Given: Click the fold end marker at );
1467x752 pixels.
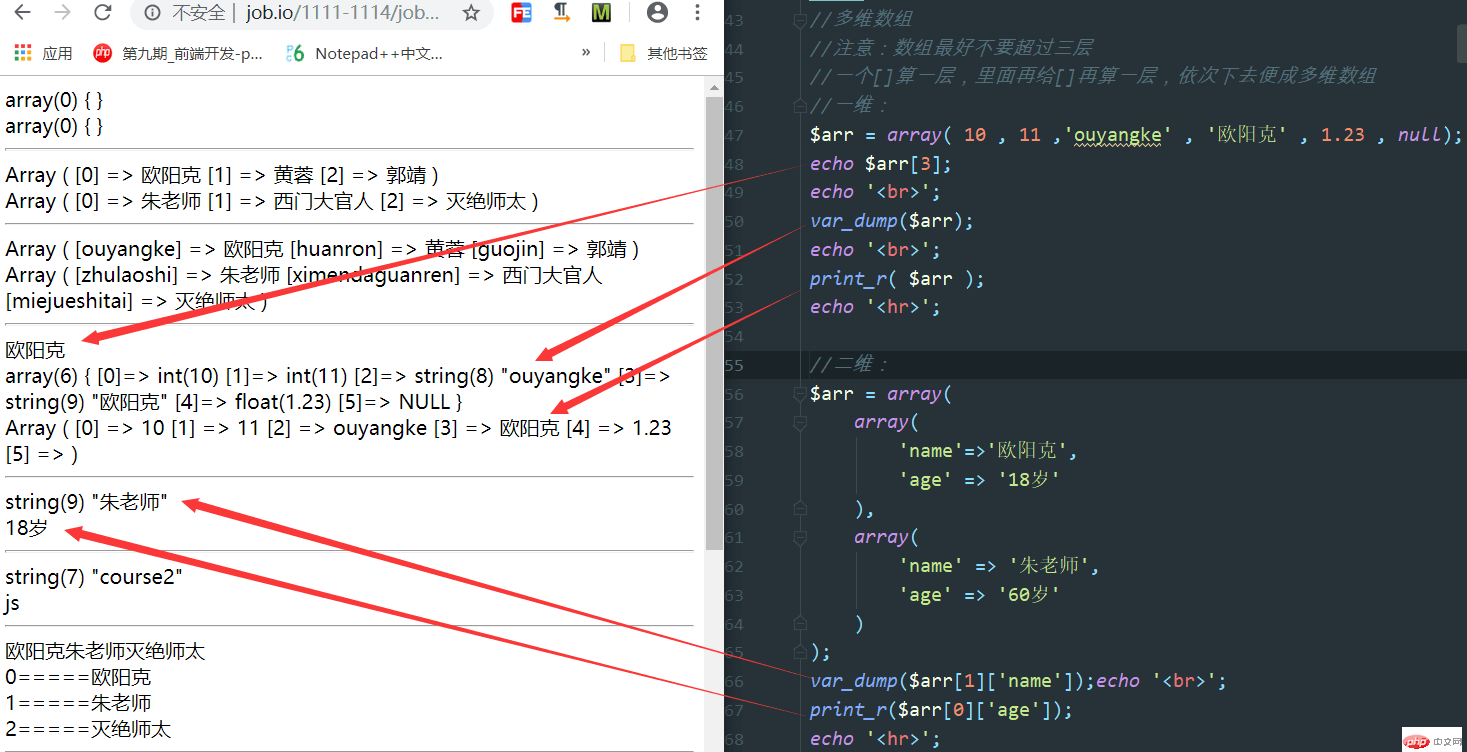Looking at the screenshot, I should [x=799, y=652].
